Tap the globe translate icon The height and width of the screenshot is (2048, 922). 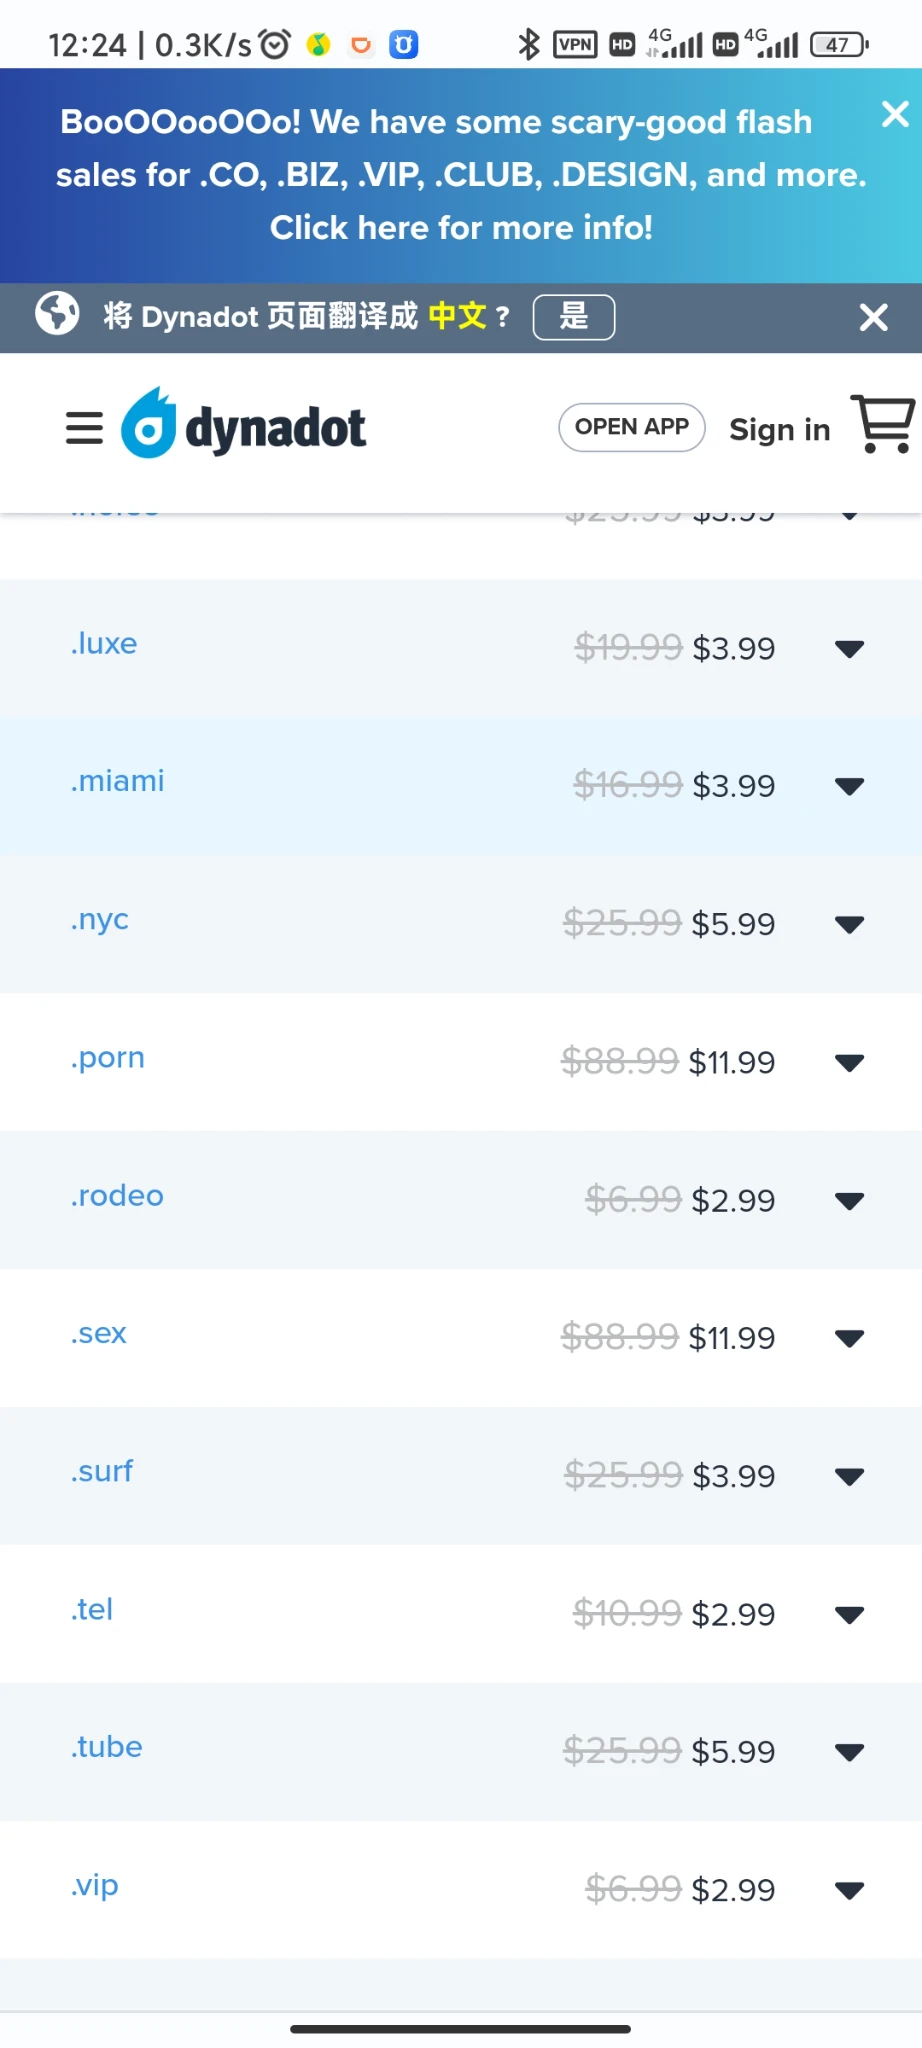[57, 314]
